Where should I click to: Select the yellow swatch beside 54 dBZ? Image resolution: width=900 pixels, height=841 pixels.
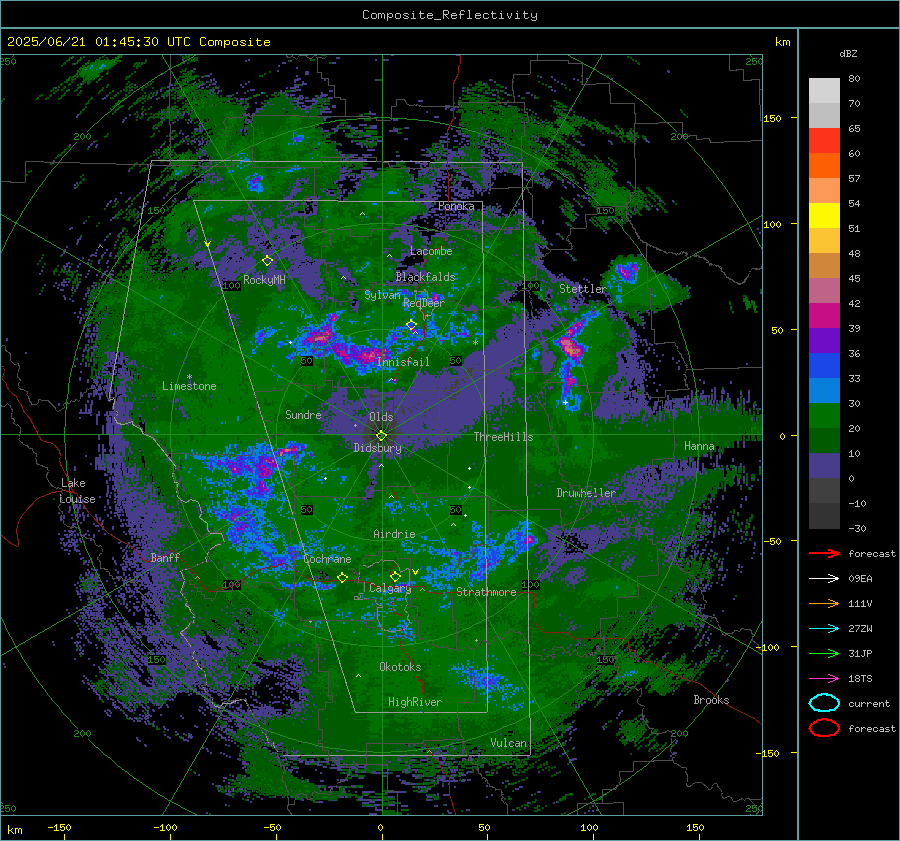(824, 215)
